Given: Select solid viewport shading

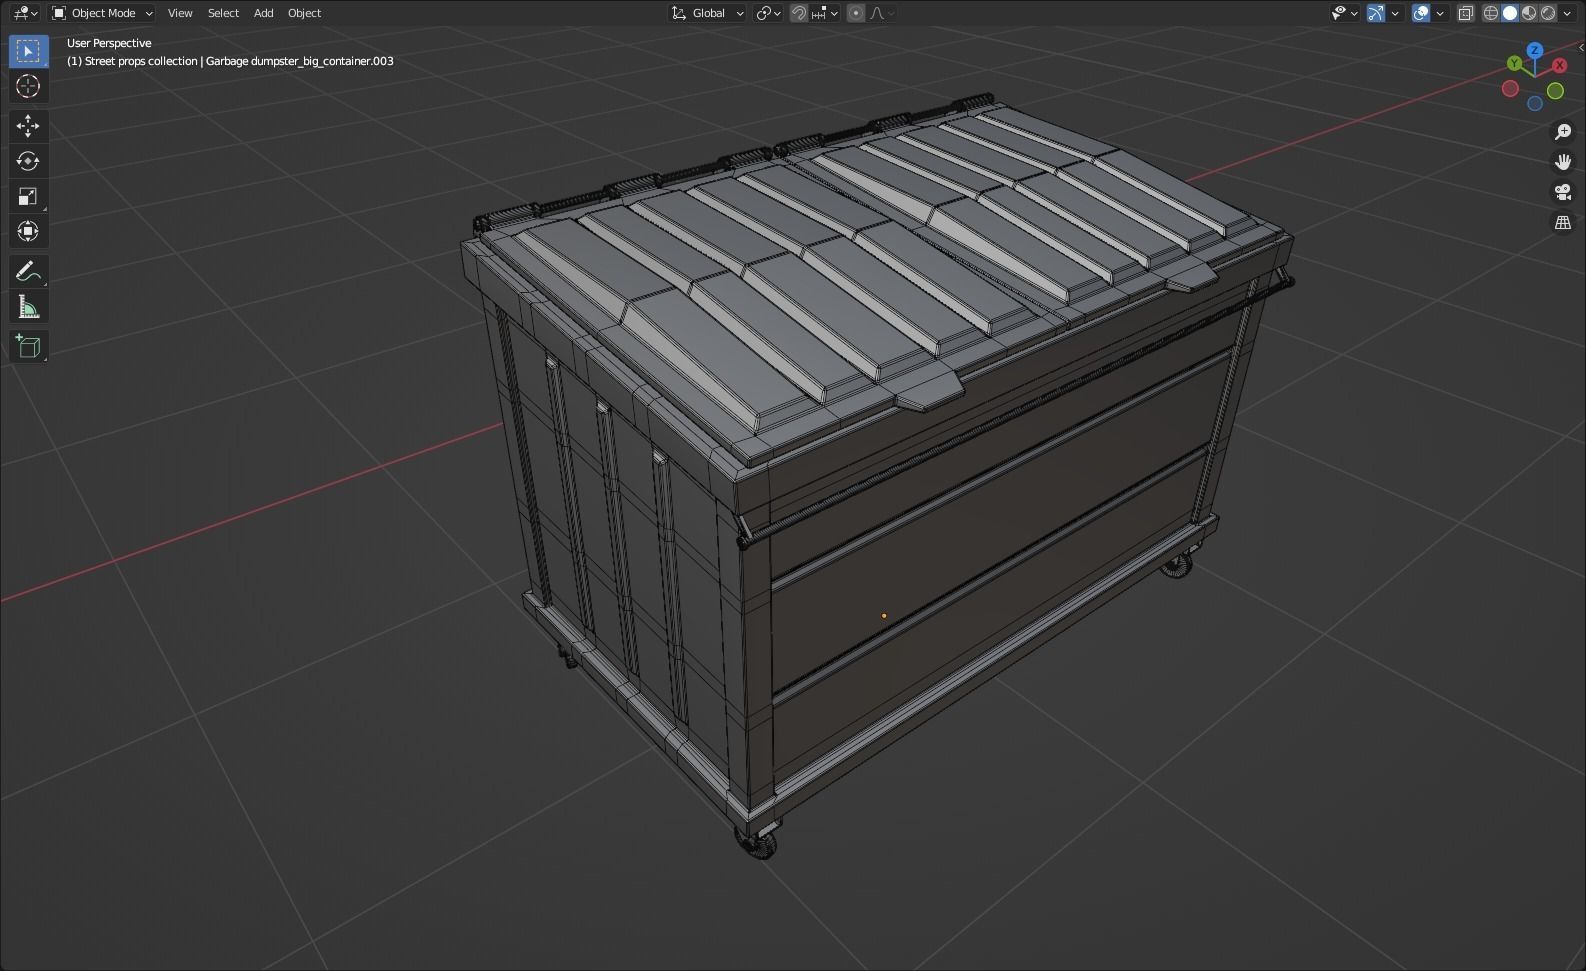Looking at the screenshot, I should coord(1510,13).
